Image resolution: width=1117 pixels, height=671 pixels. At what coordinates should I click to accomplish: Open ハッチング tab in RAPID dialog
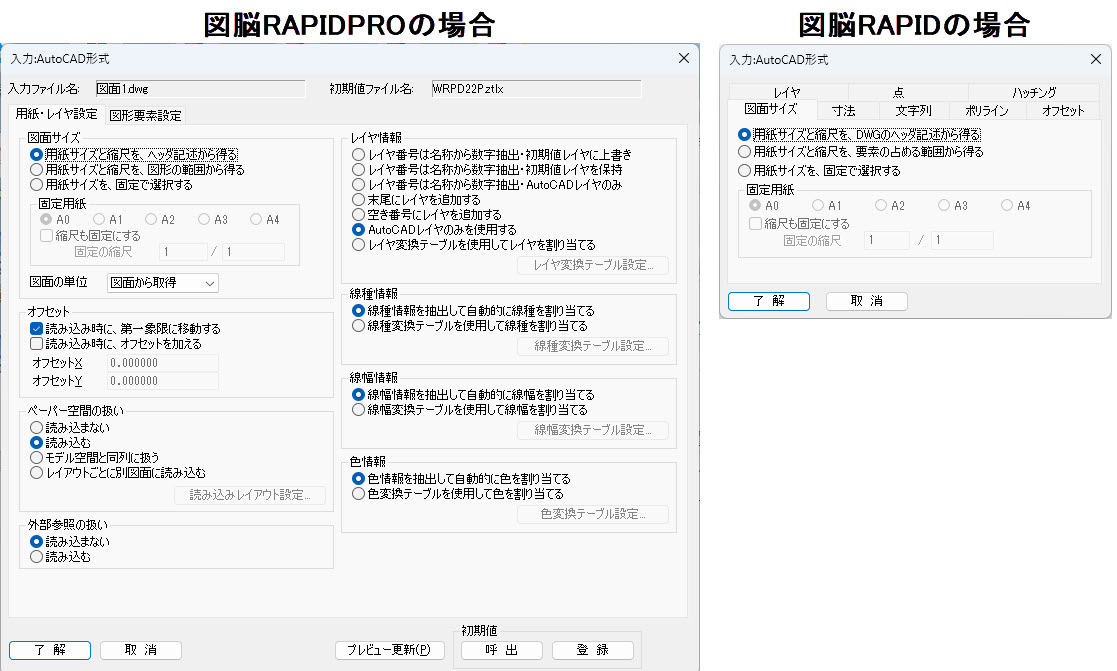click(1034, 92)
